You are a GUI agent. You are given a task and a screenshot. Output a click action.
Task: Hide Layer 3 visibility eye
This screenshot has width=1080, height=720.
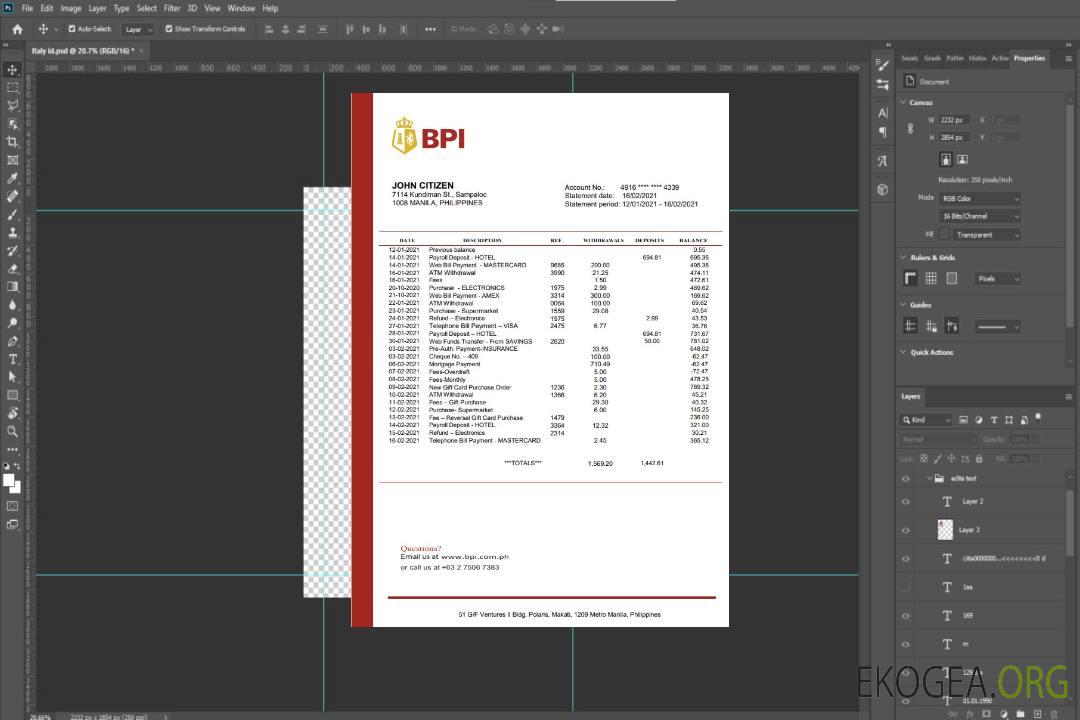click(x=906, y=531)
